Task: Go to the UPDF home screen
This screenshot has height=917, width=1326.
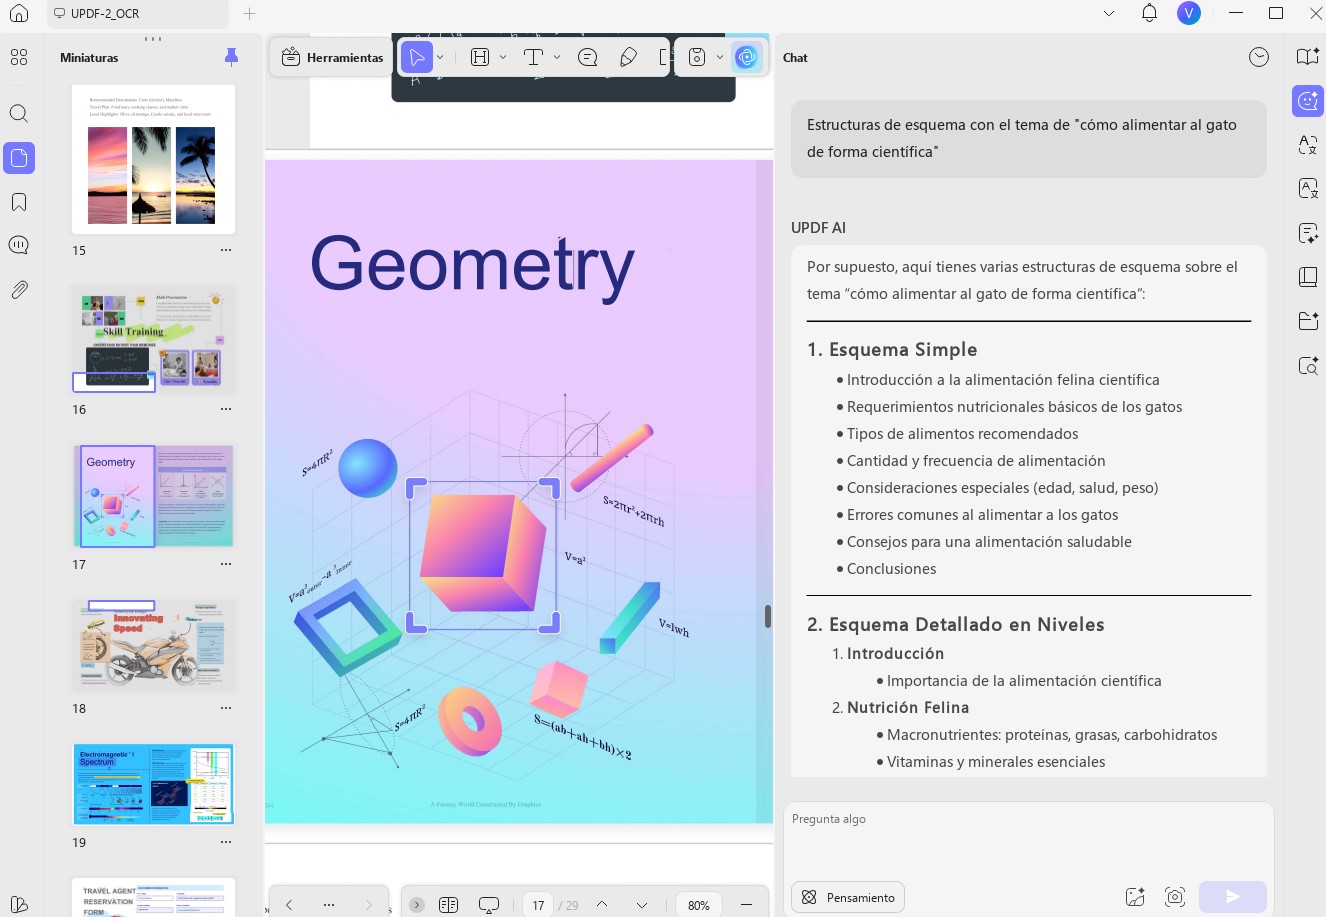Action: tap(18, 14)
